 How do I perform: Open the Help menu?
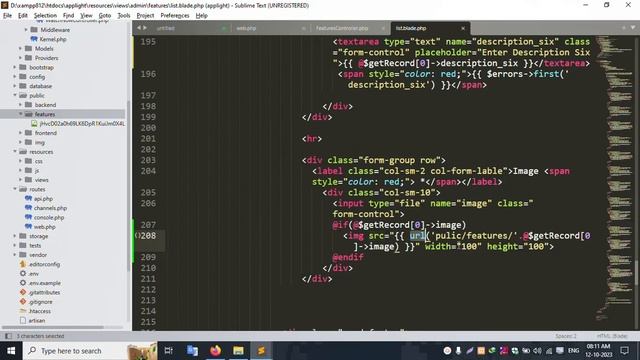pyautogui.click(x=202, y=16)
